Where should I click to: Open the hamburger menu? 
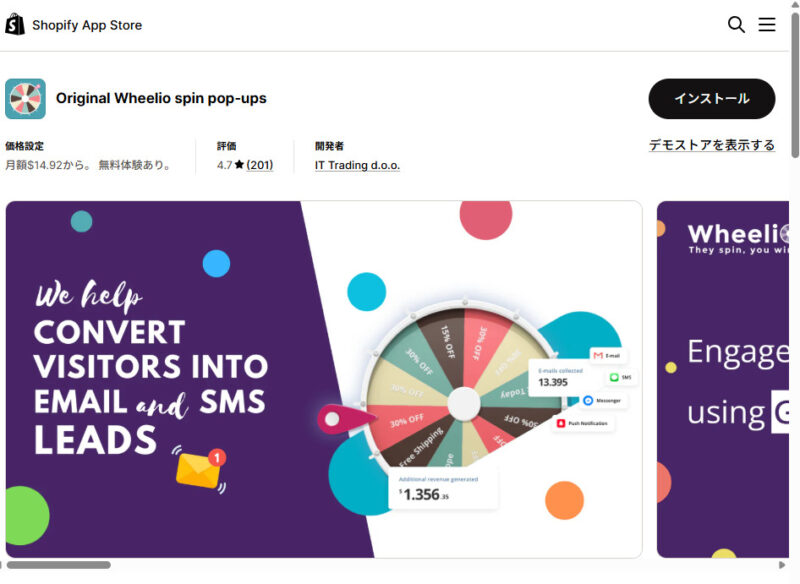[x=767, y=25]
